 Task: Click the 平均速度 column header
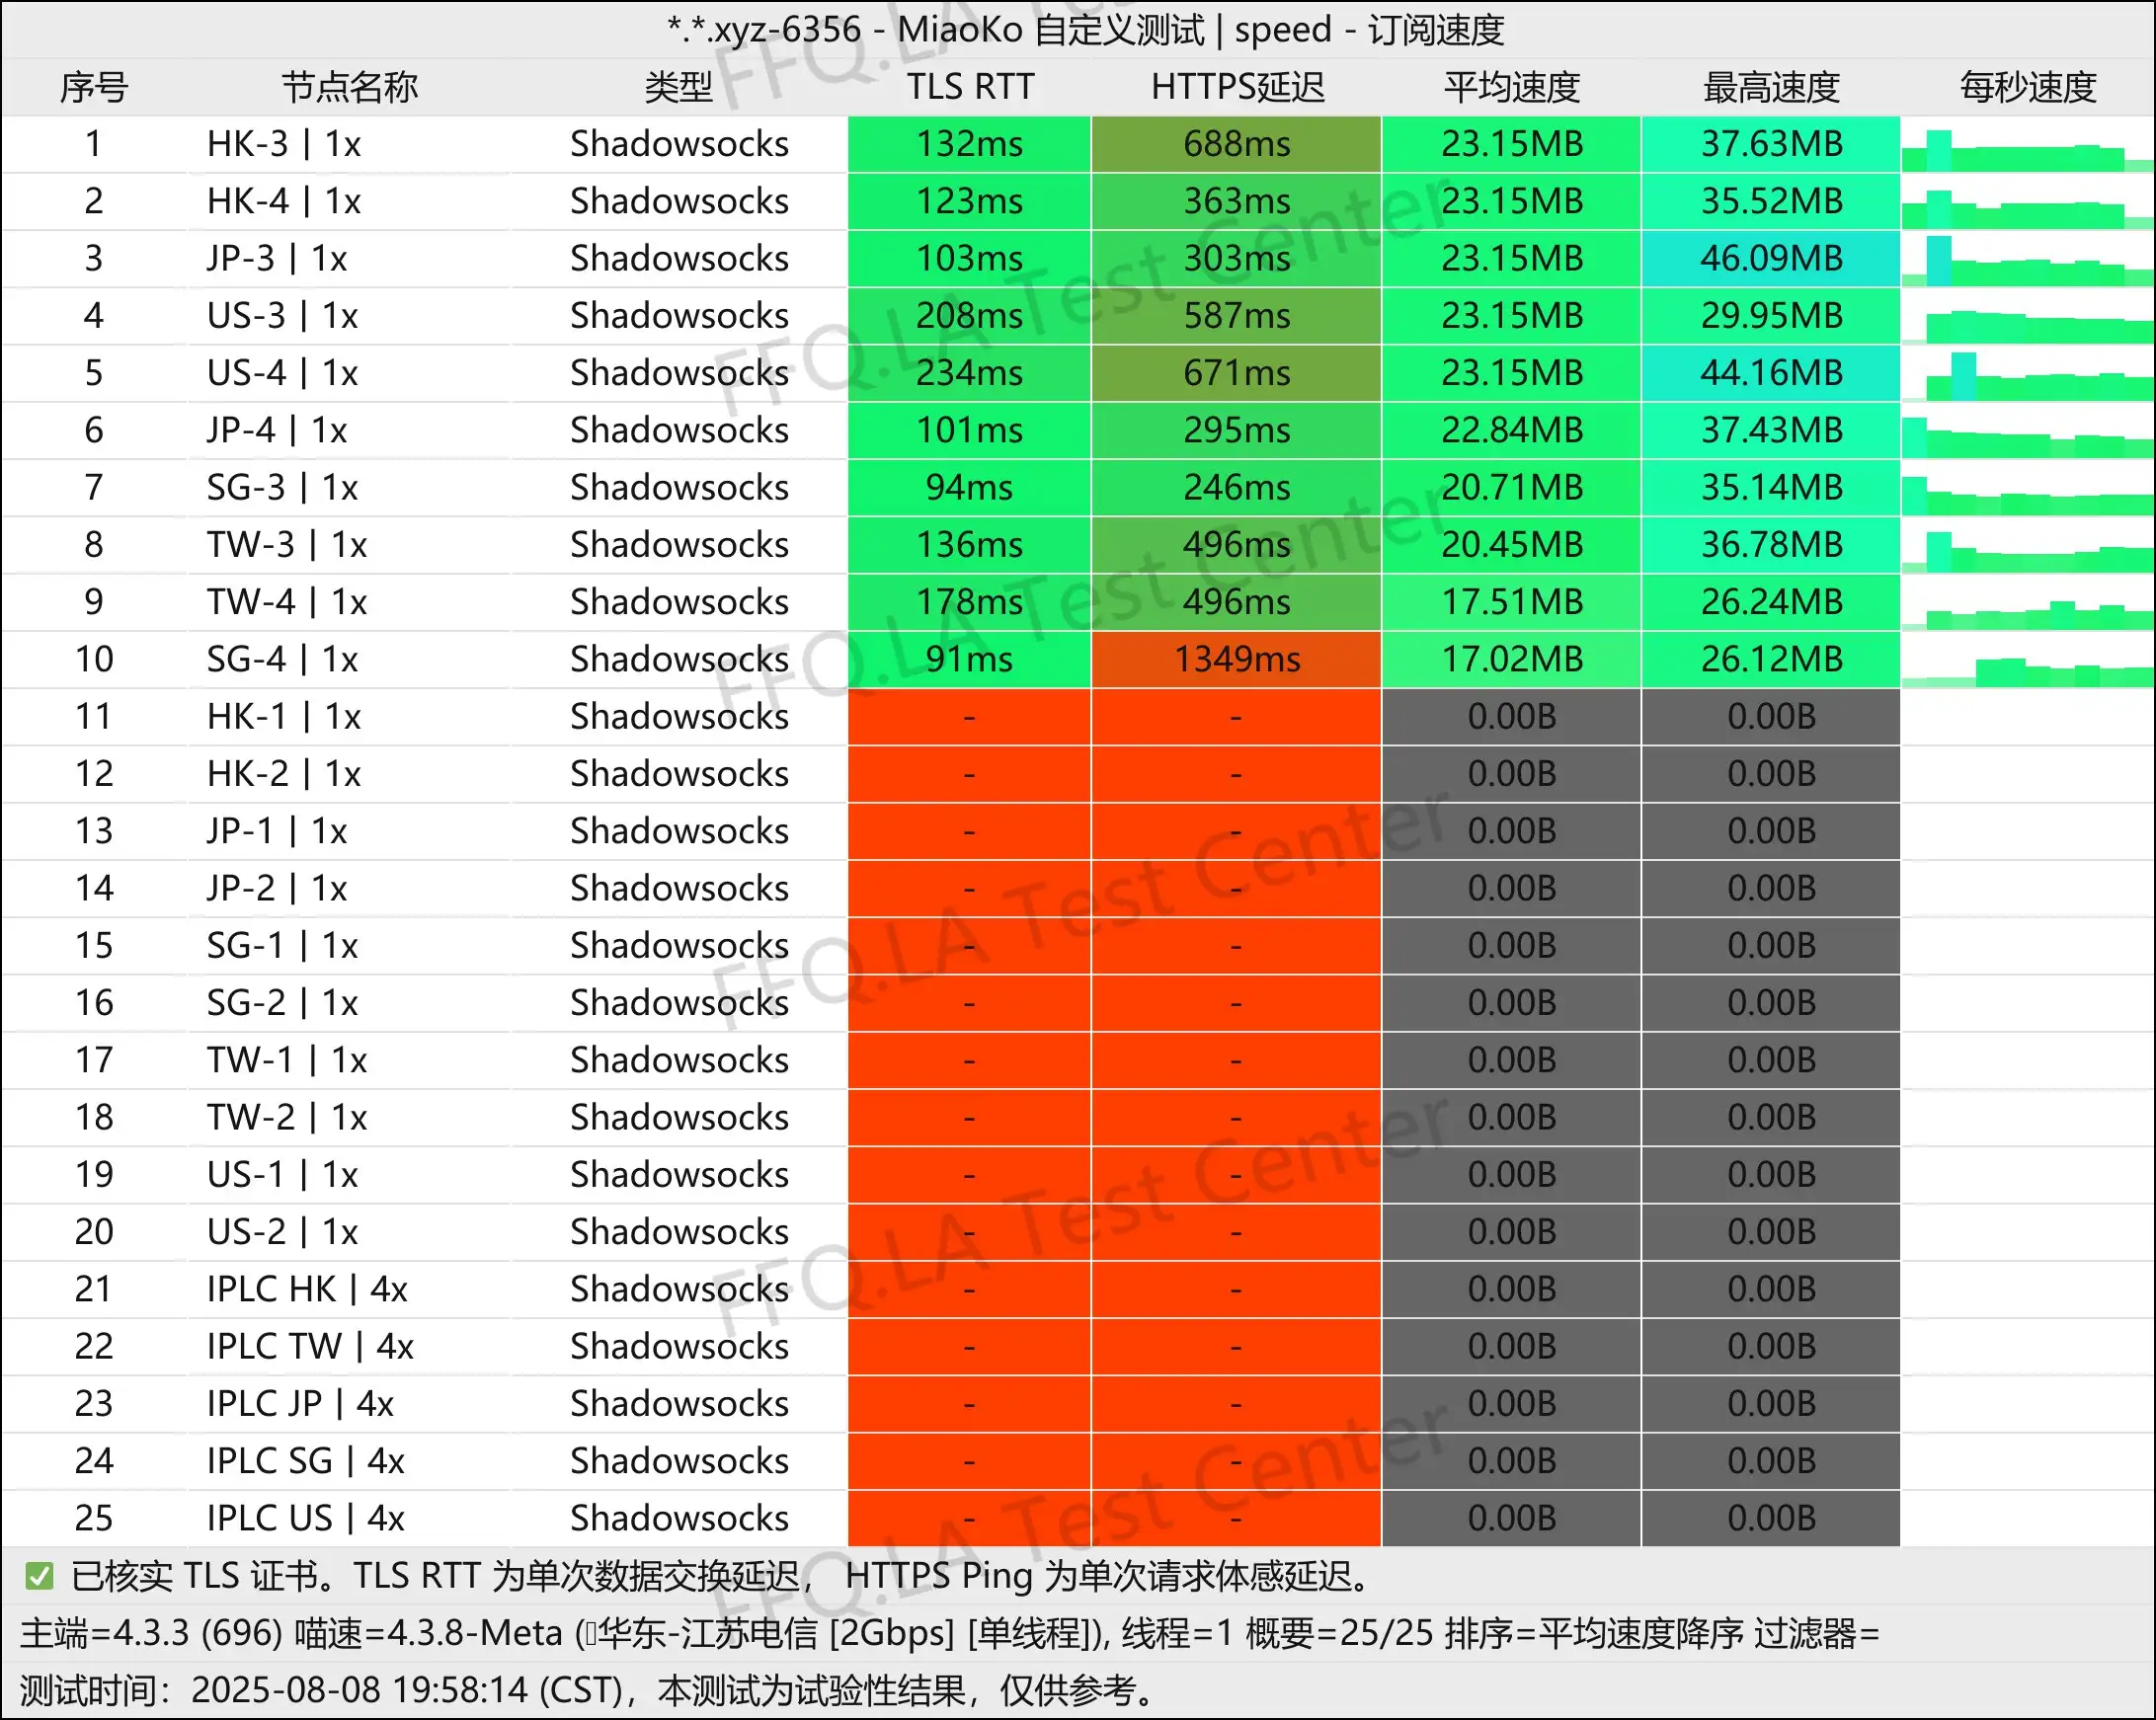pyautogui.click(x=1511, y=88)
